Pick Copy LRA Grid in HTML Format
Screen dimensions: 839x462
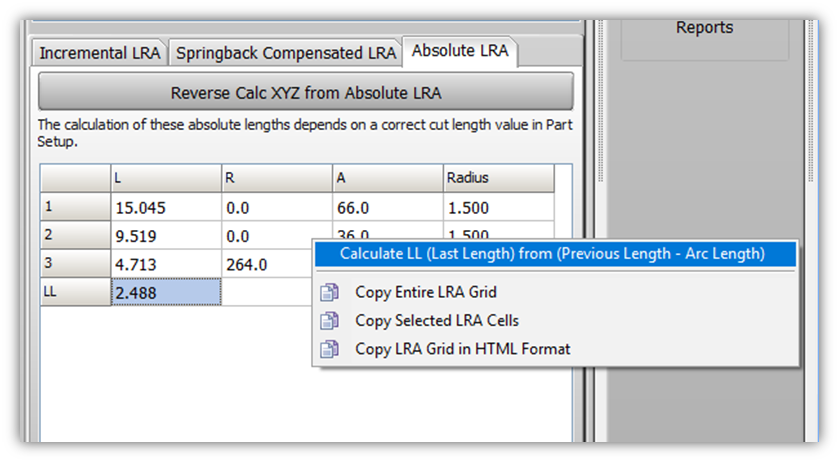click(463, 349)
